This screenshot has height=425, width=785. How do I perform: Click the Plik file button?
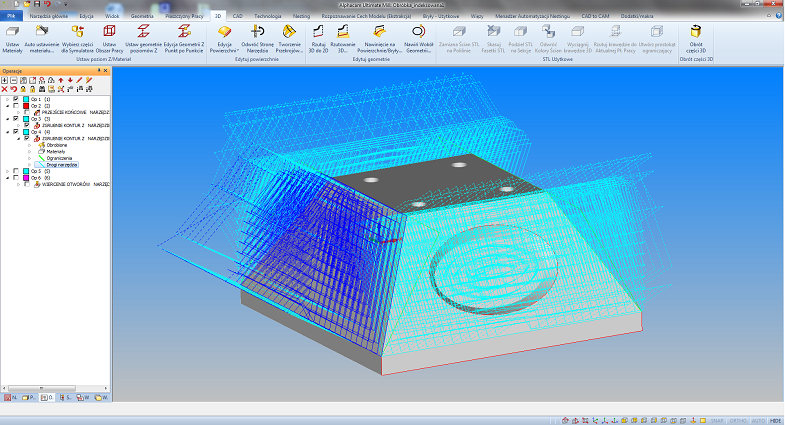pos(11,17)
